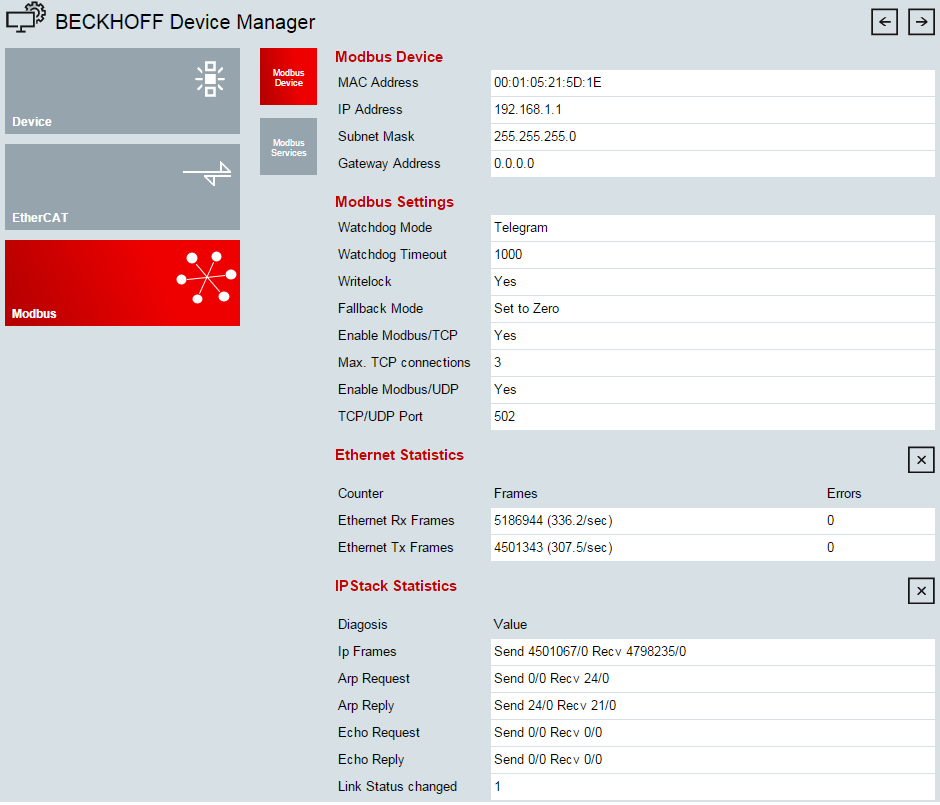Click the Ethernet Rx Frames count 5186944
This screenshot has width=940, height=805.
click(x=518, y=521)
